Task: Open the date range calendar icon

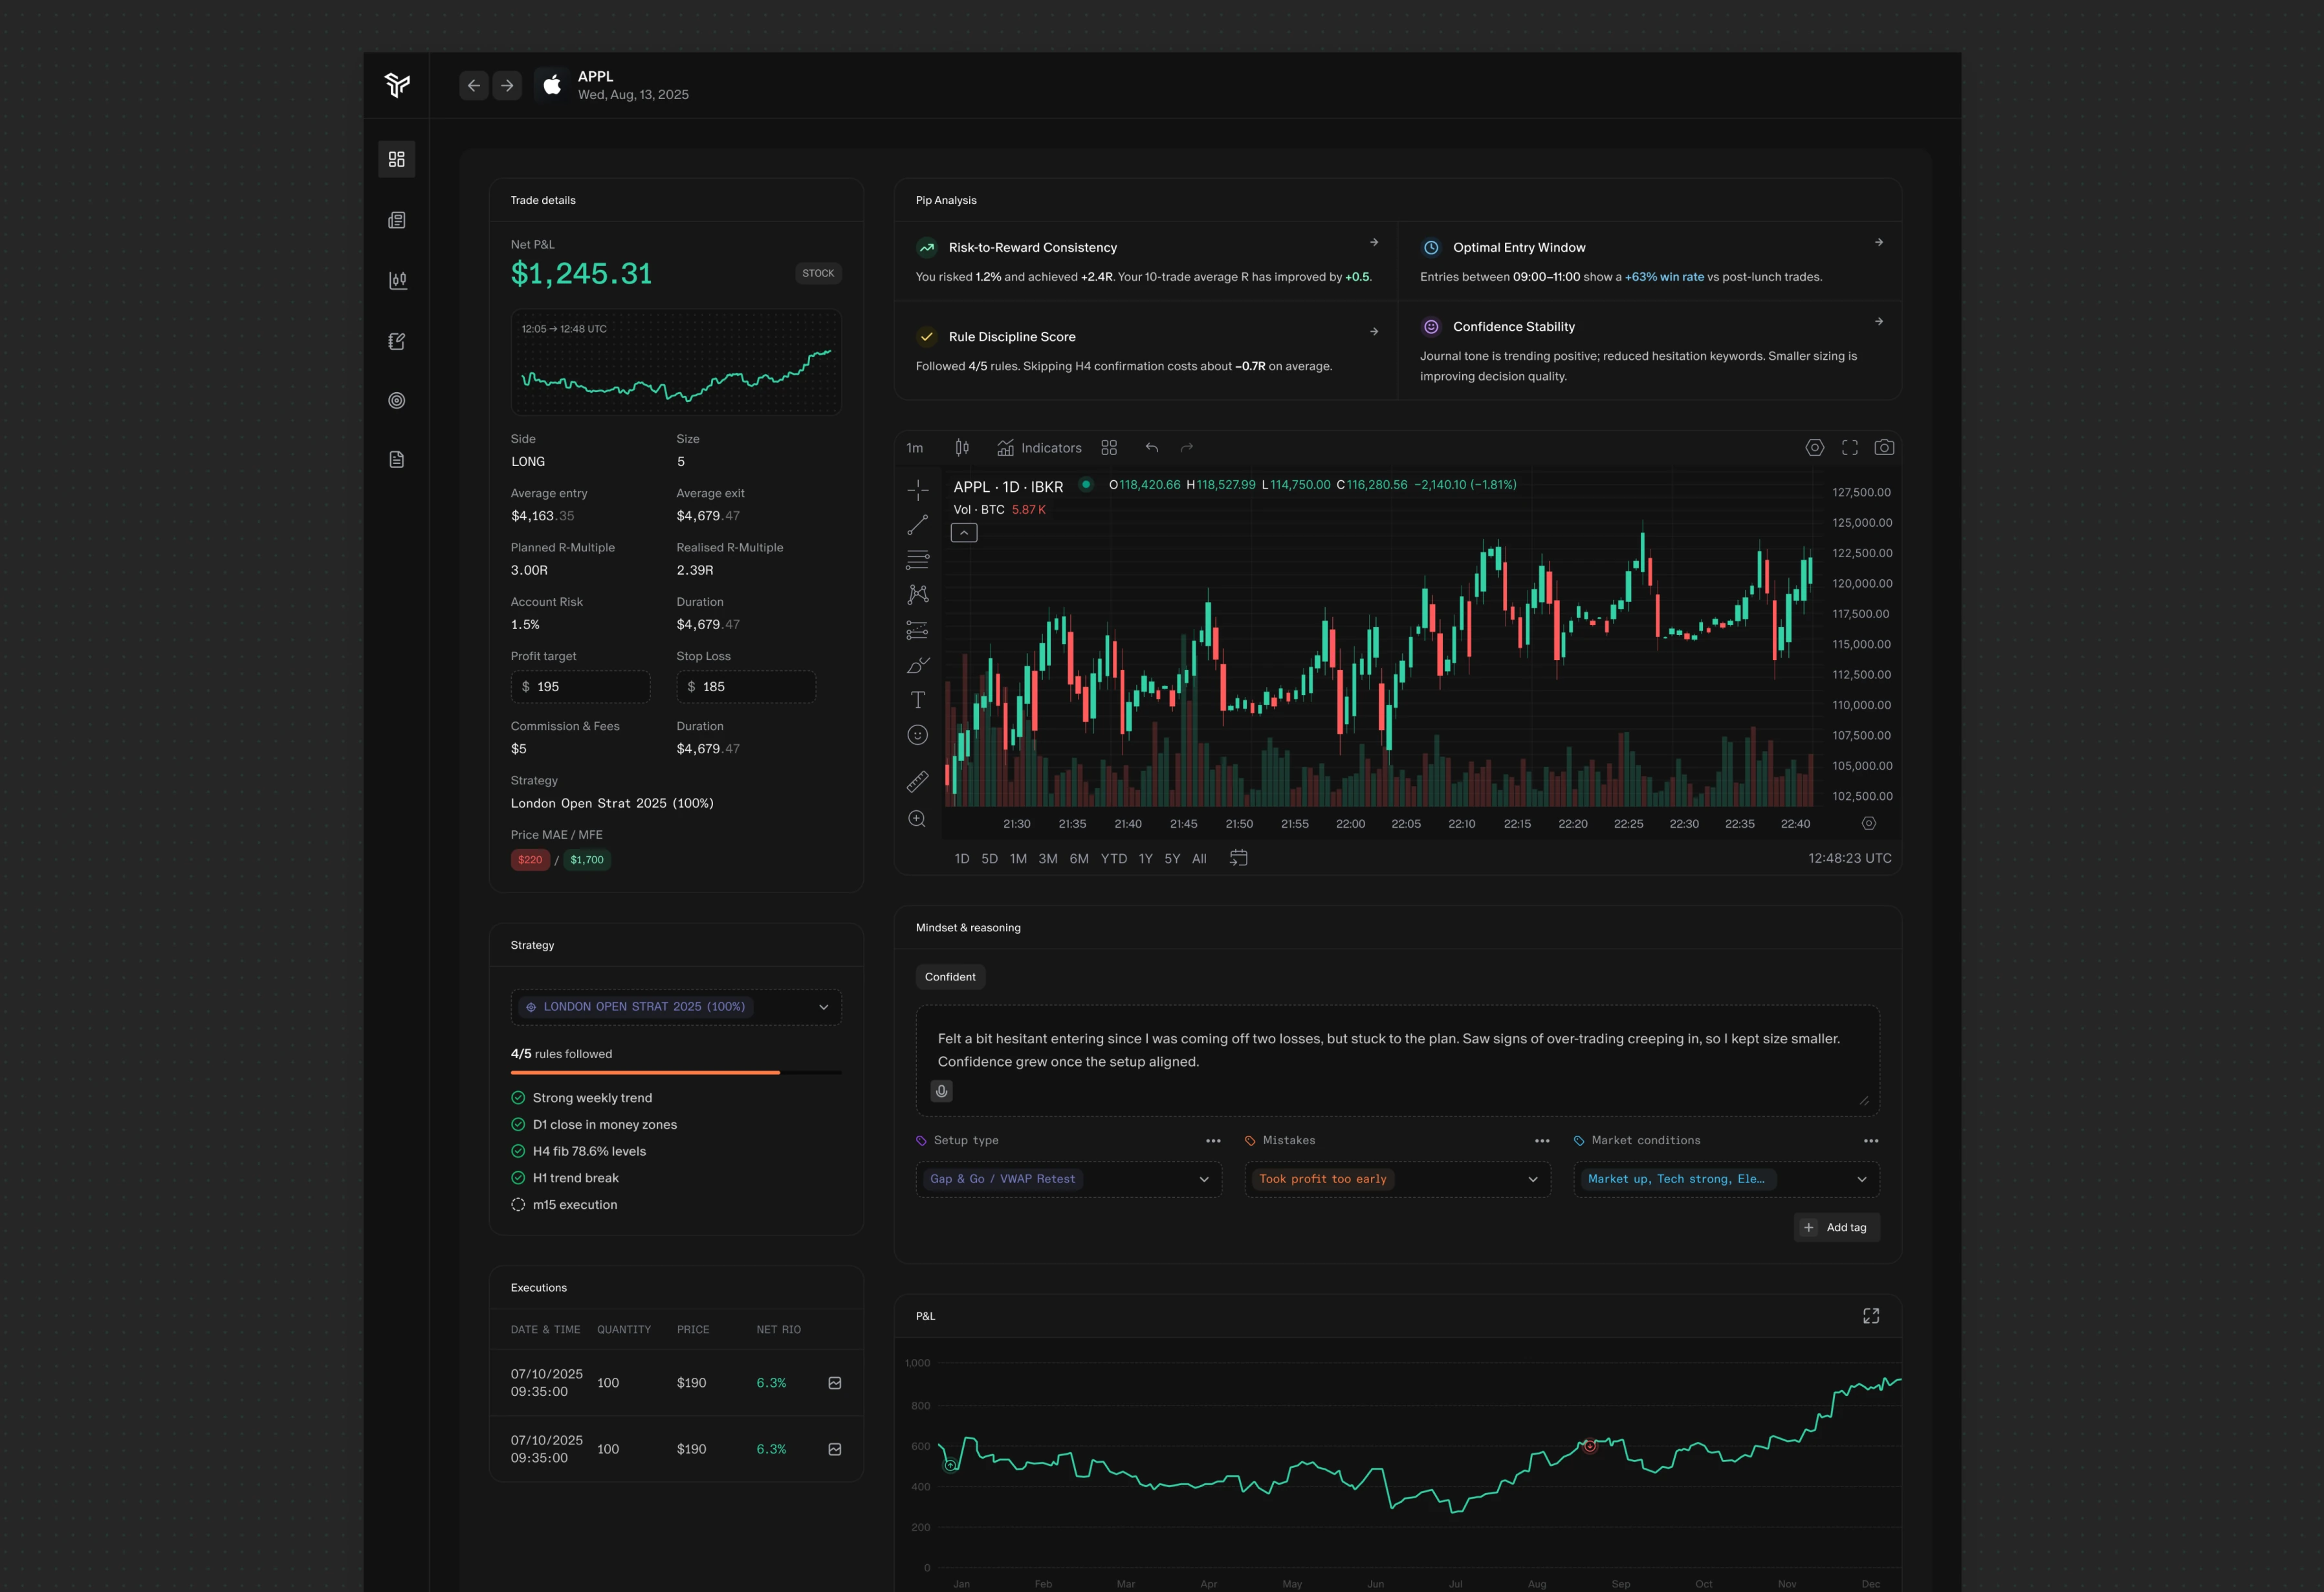Action: [1238, 859]
